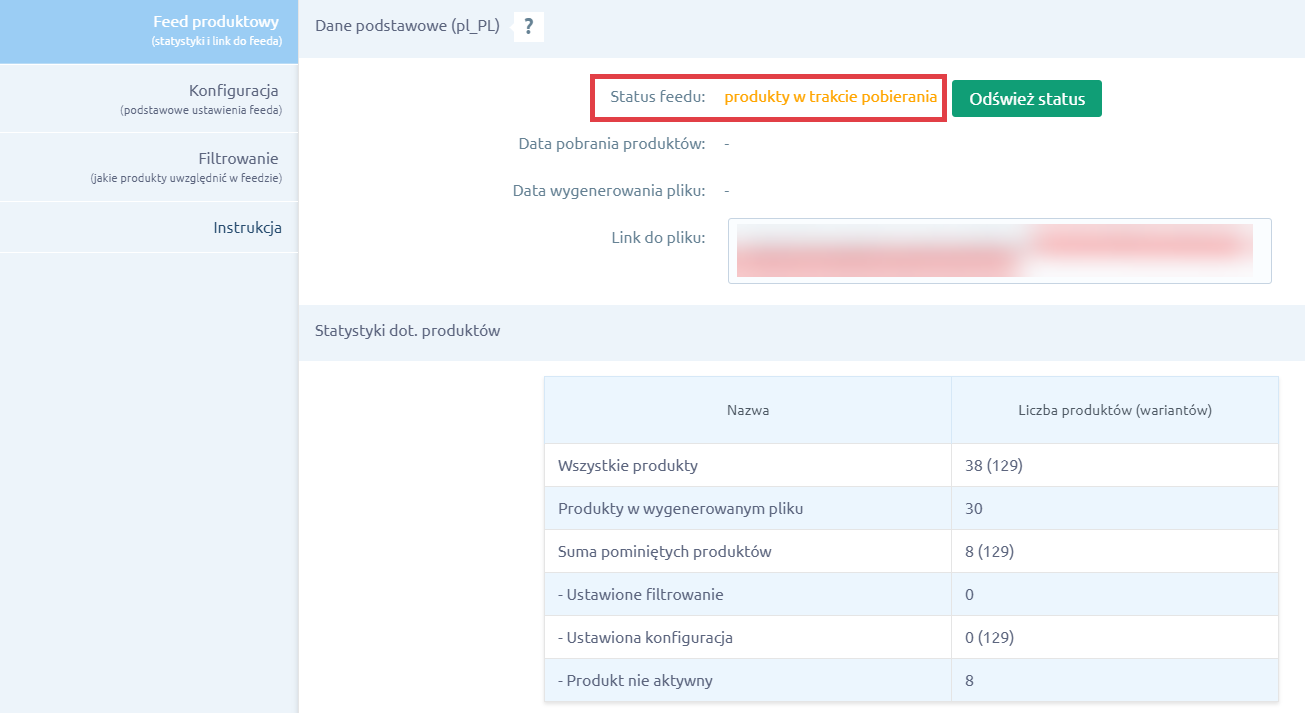Click the Nazwa column header

(746, 410)
